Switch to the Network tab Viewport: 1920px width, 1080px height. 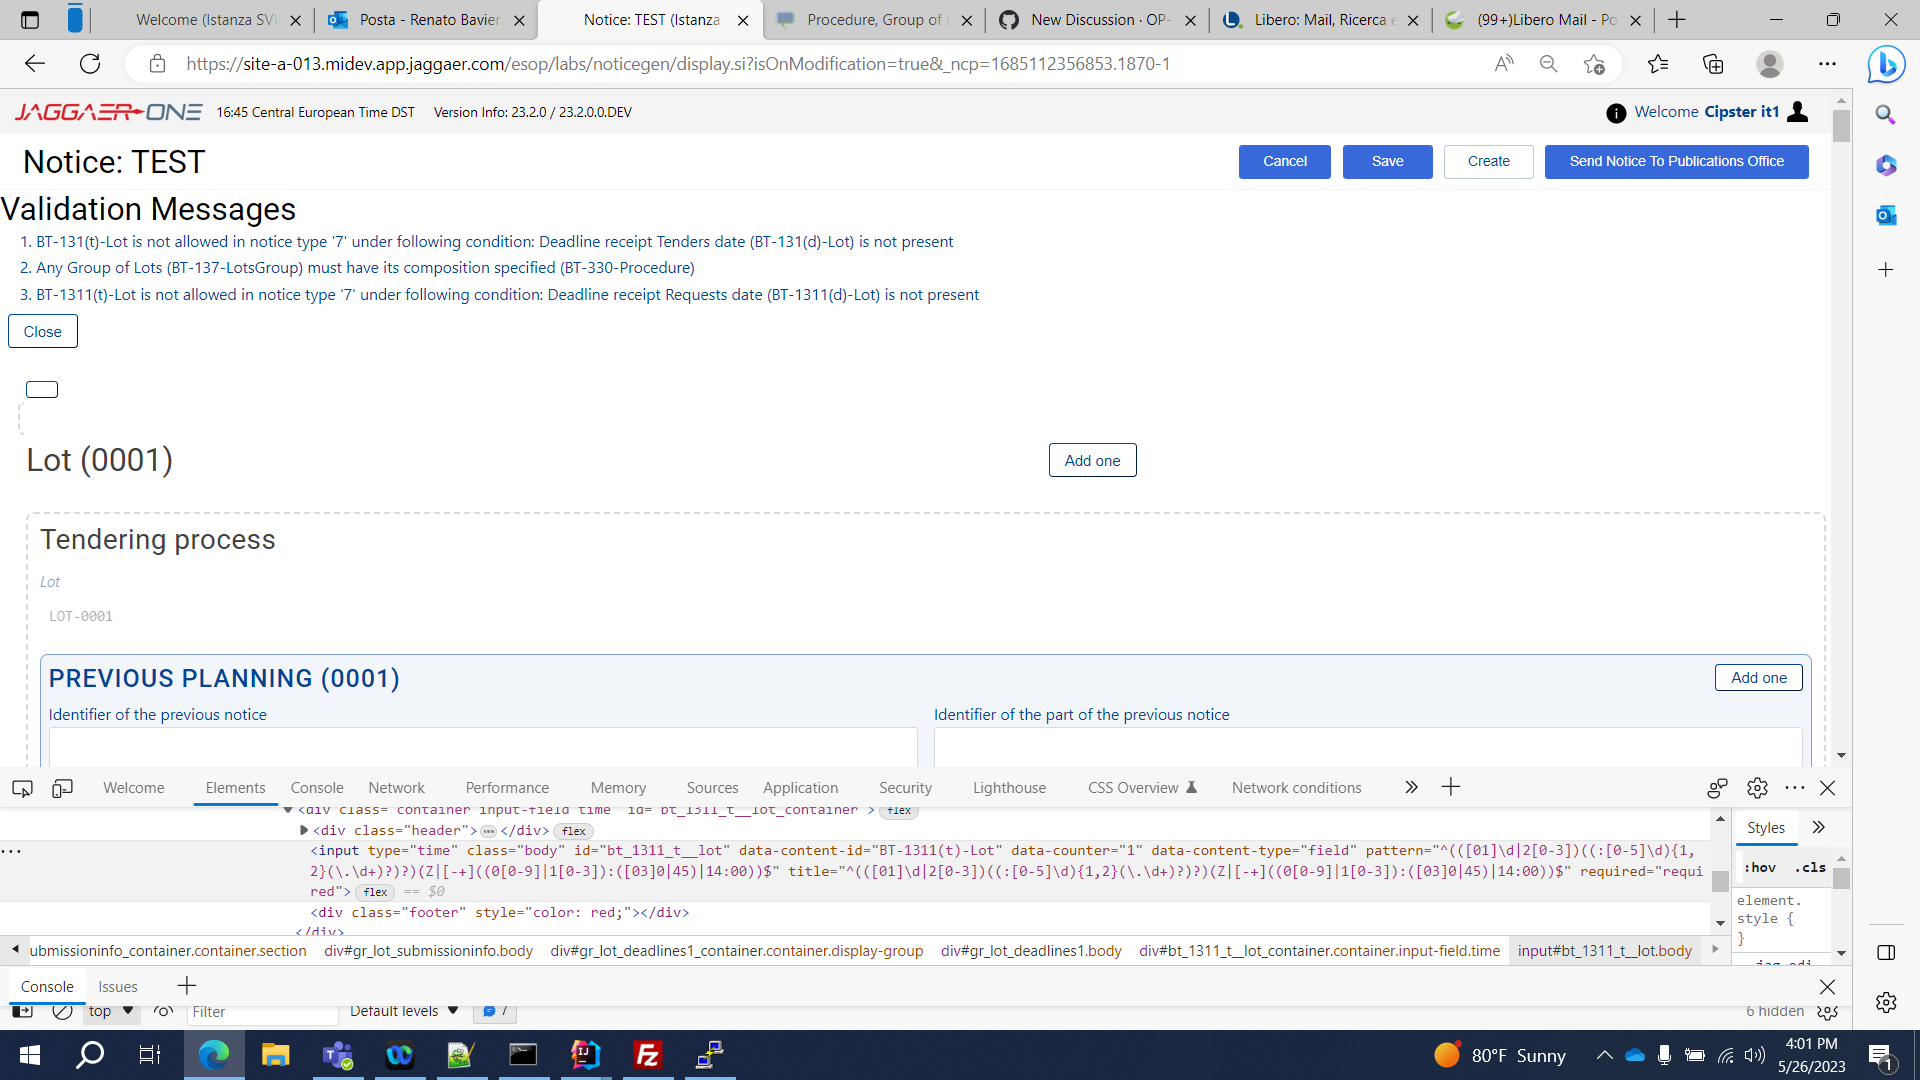coord(397,788)
